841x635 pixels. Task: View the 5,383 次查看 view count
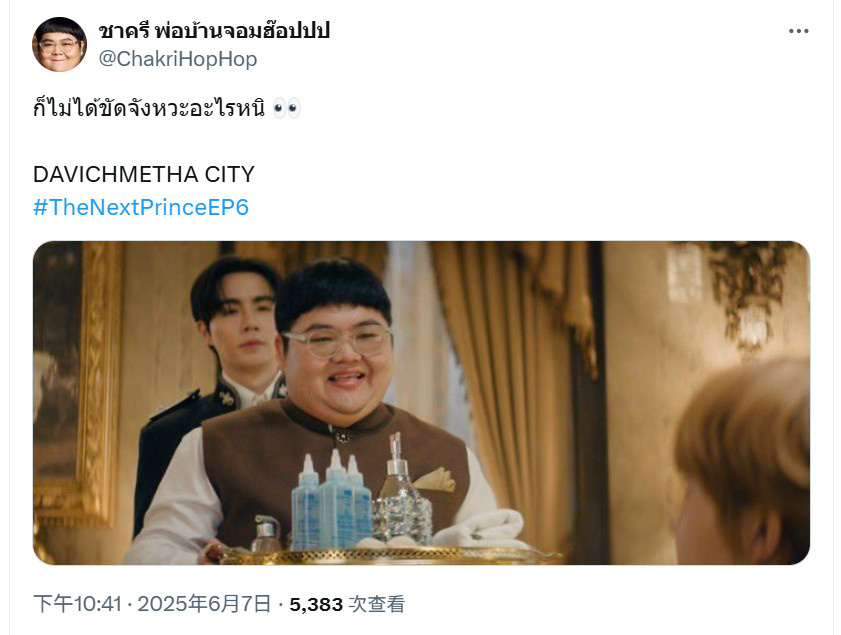tap(347, 604)
